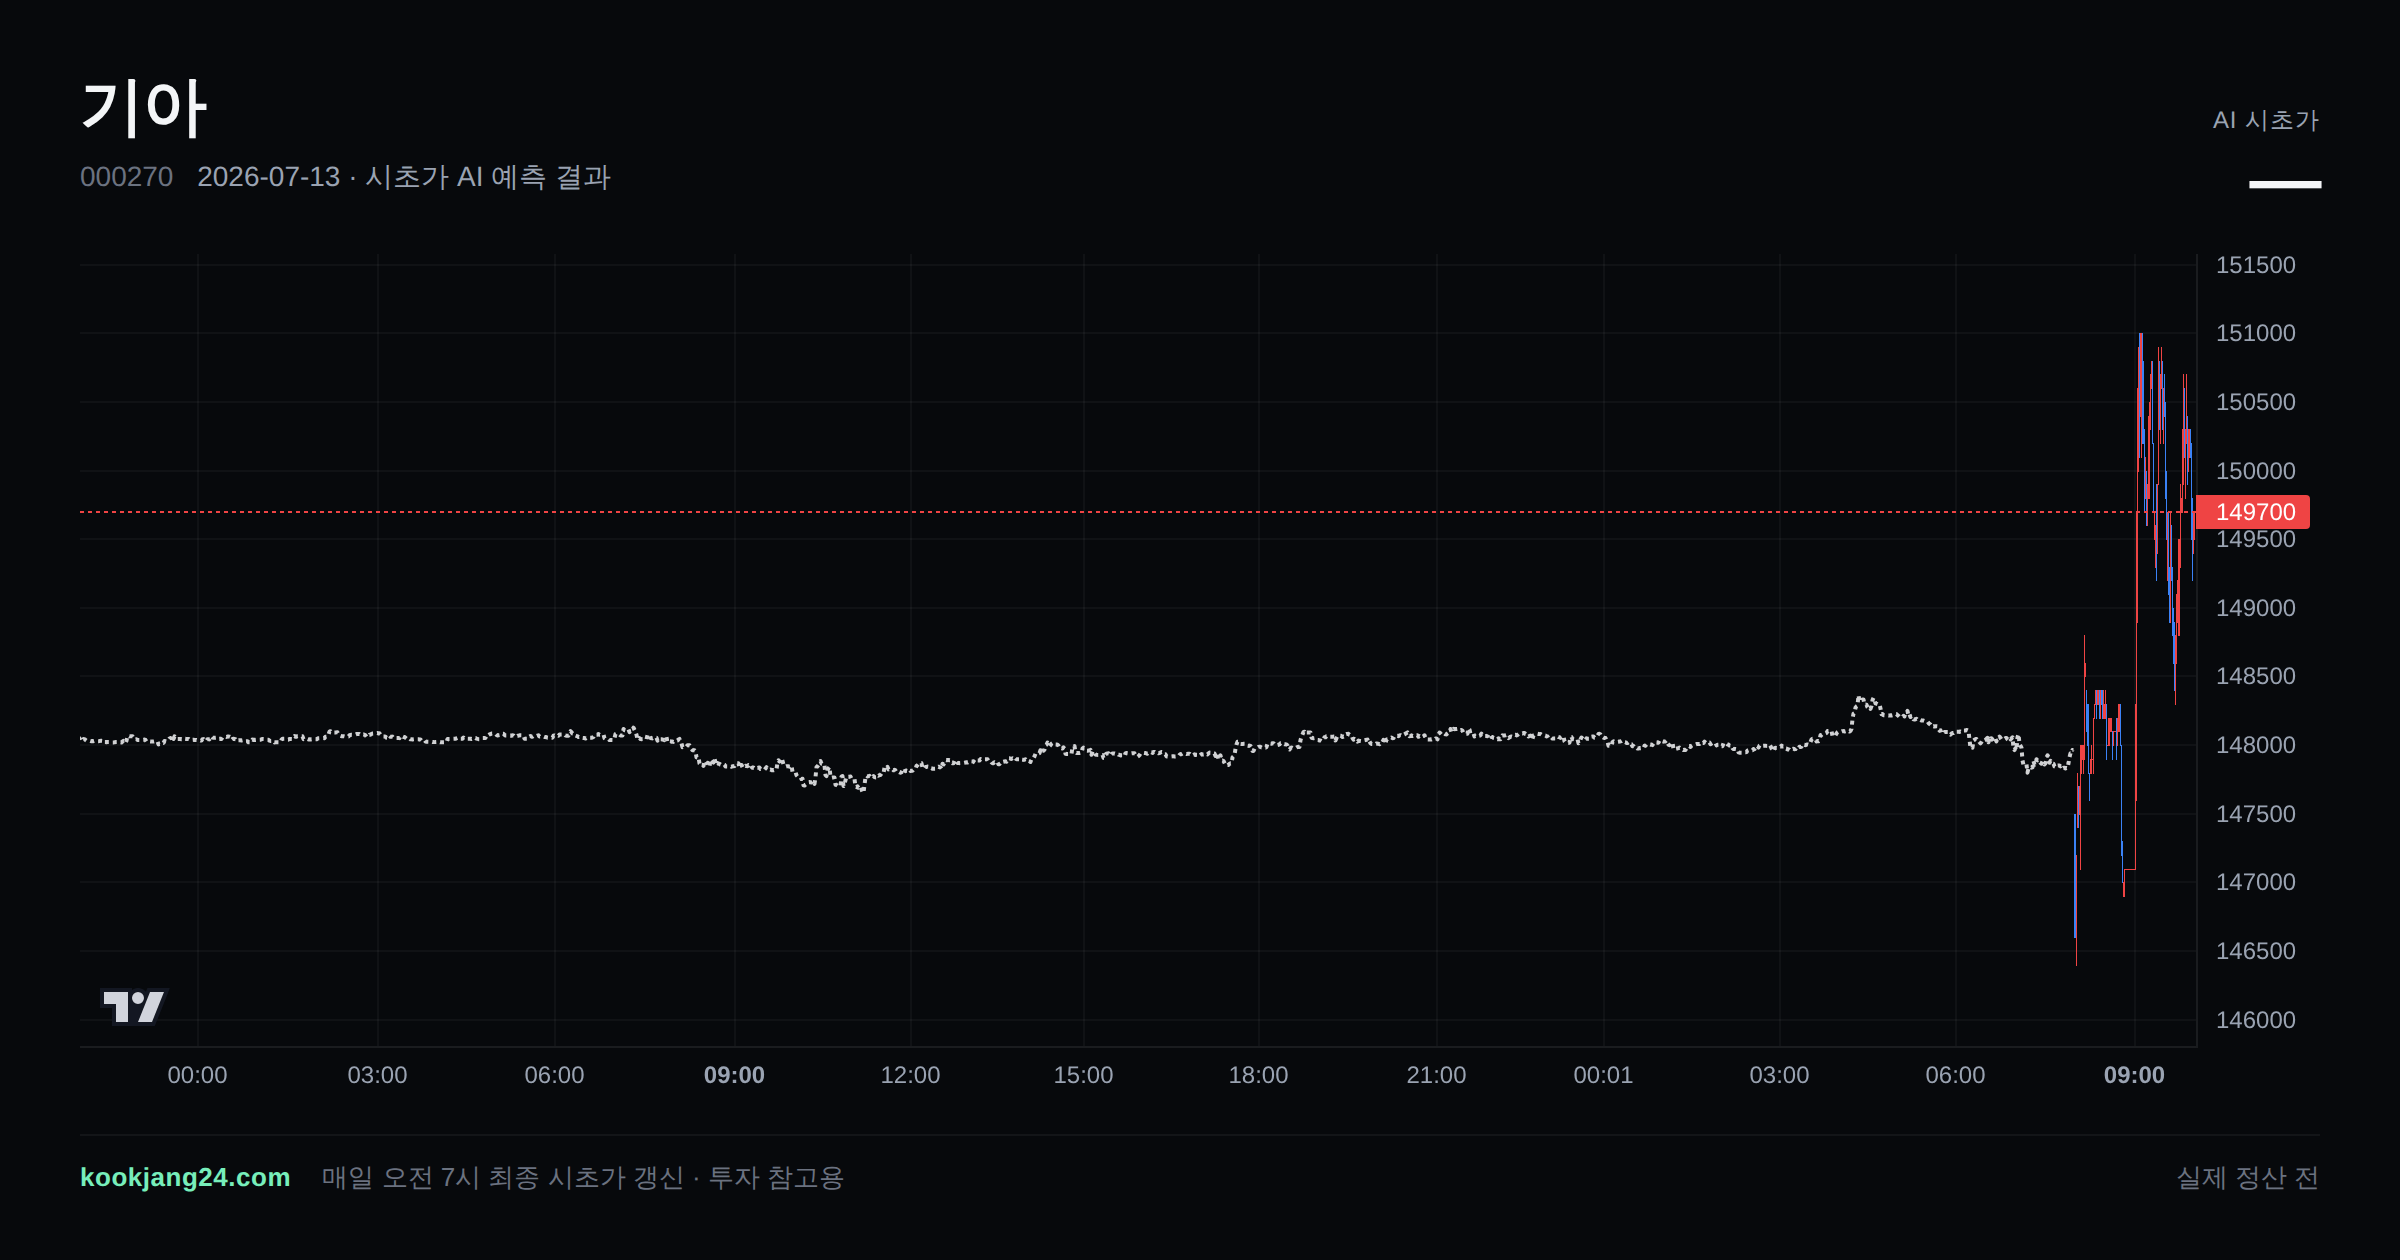Click the 149000 price axis label
This screenshot has height=1260, width=2400.
[2255, 608]
